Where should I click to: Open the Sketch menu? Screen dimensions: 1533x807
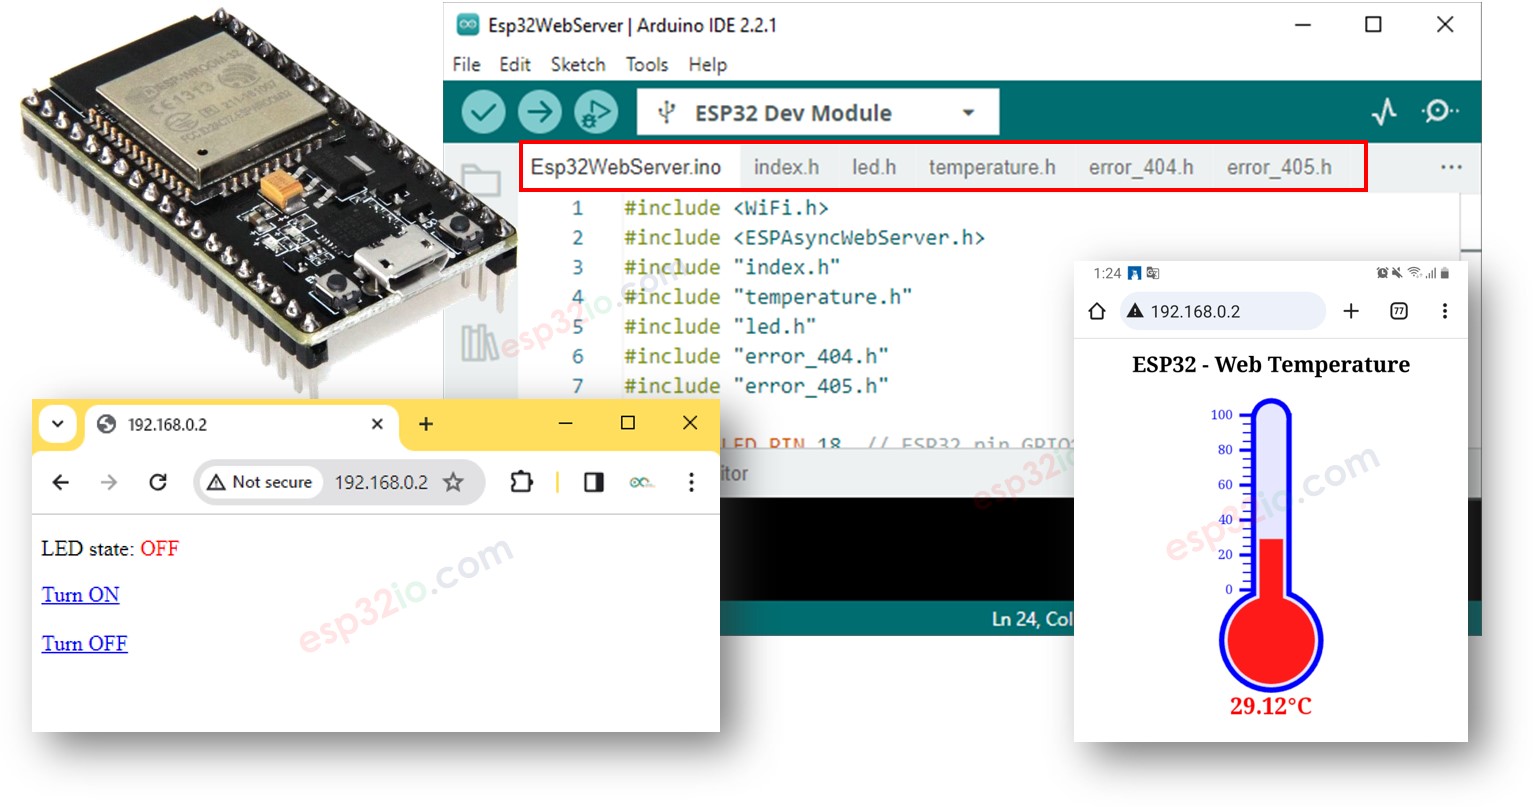(x=577, y=65)
